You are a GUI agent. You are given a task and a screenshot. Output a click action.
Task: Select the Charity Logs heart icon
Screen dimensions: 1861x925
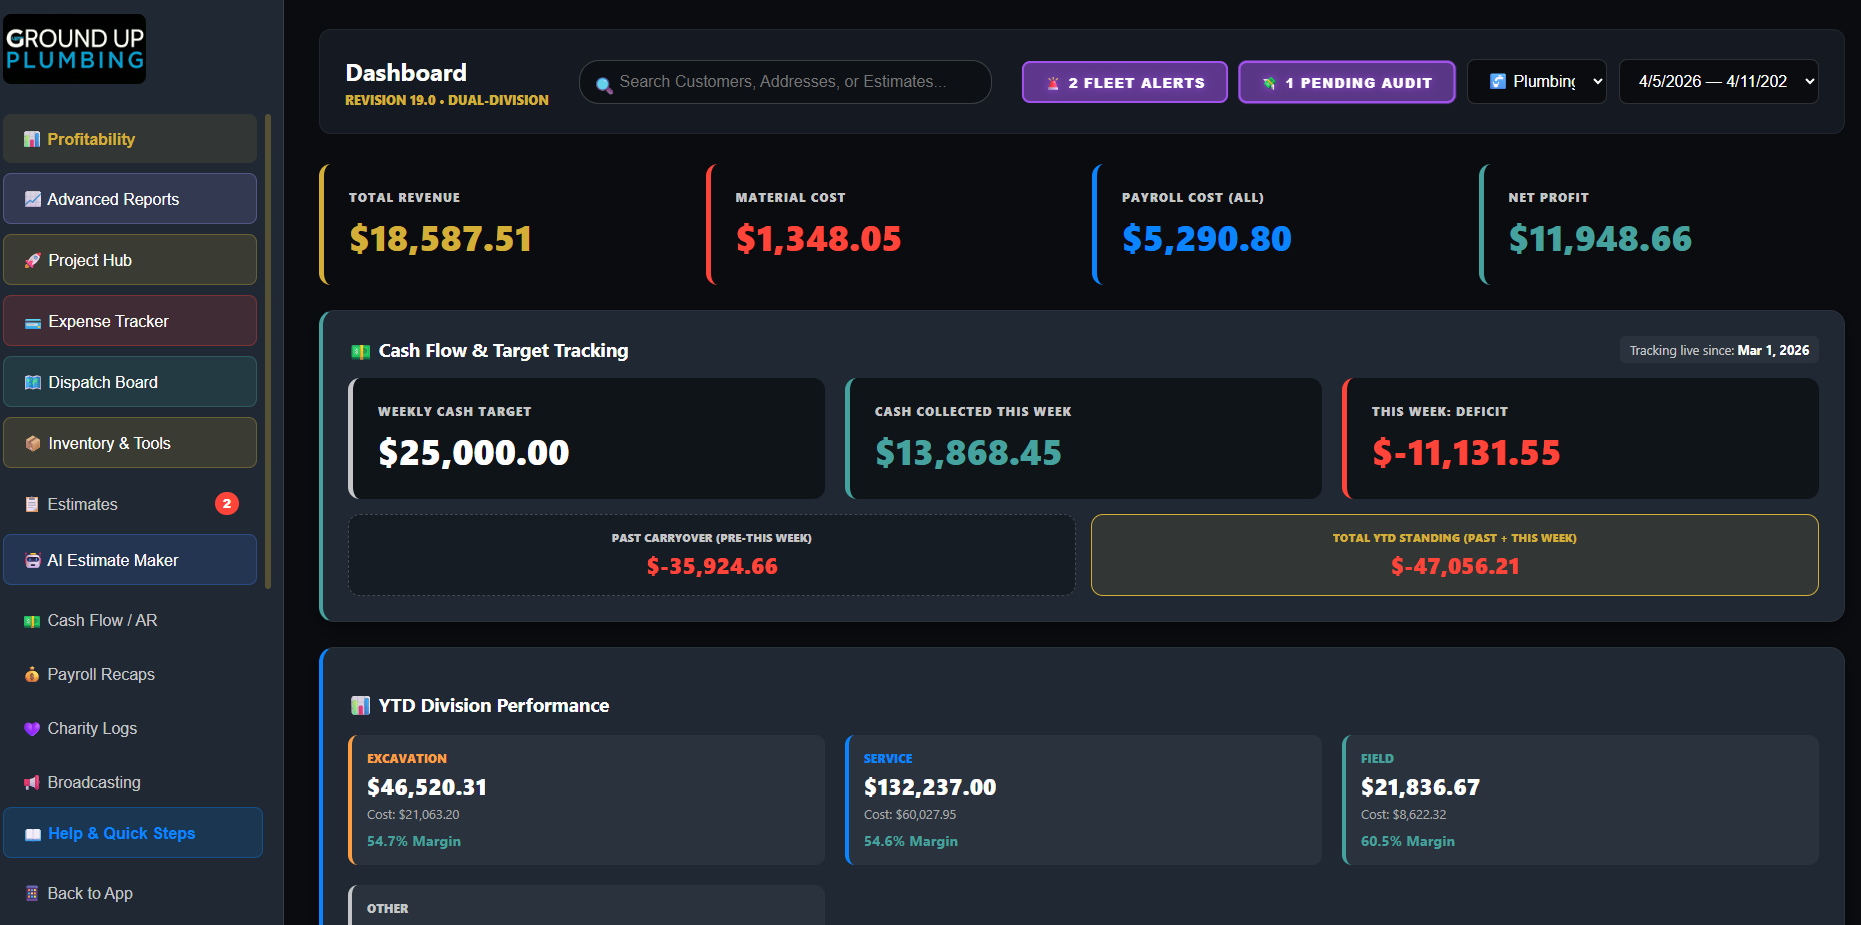(x=31, y=728)
